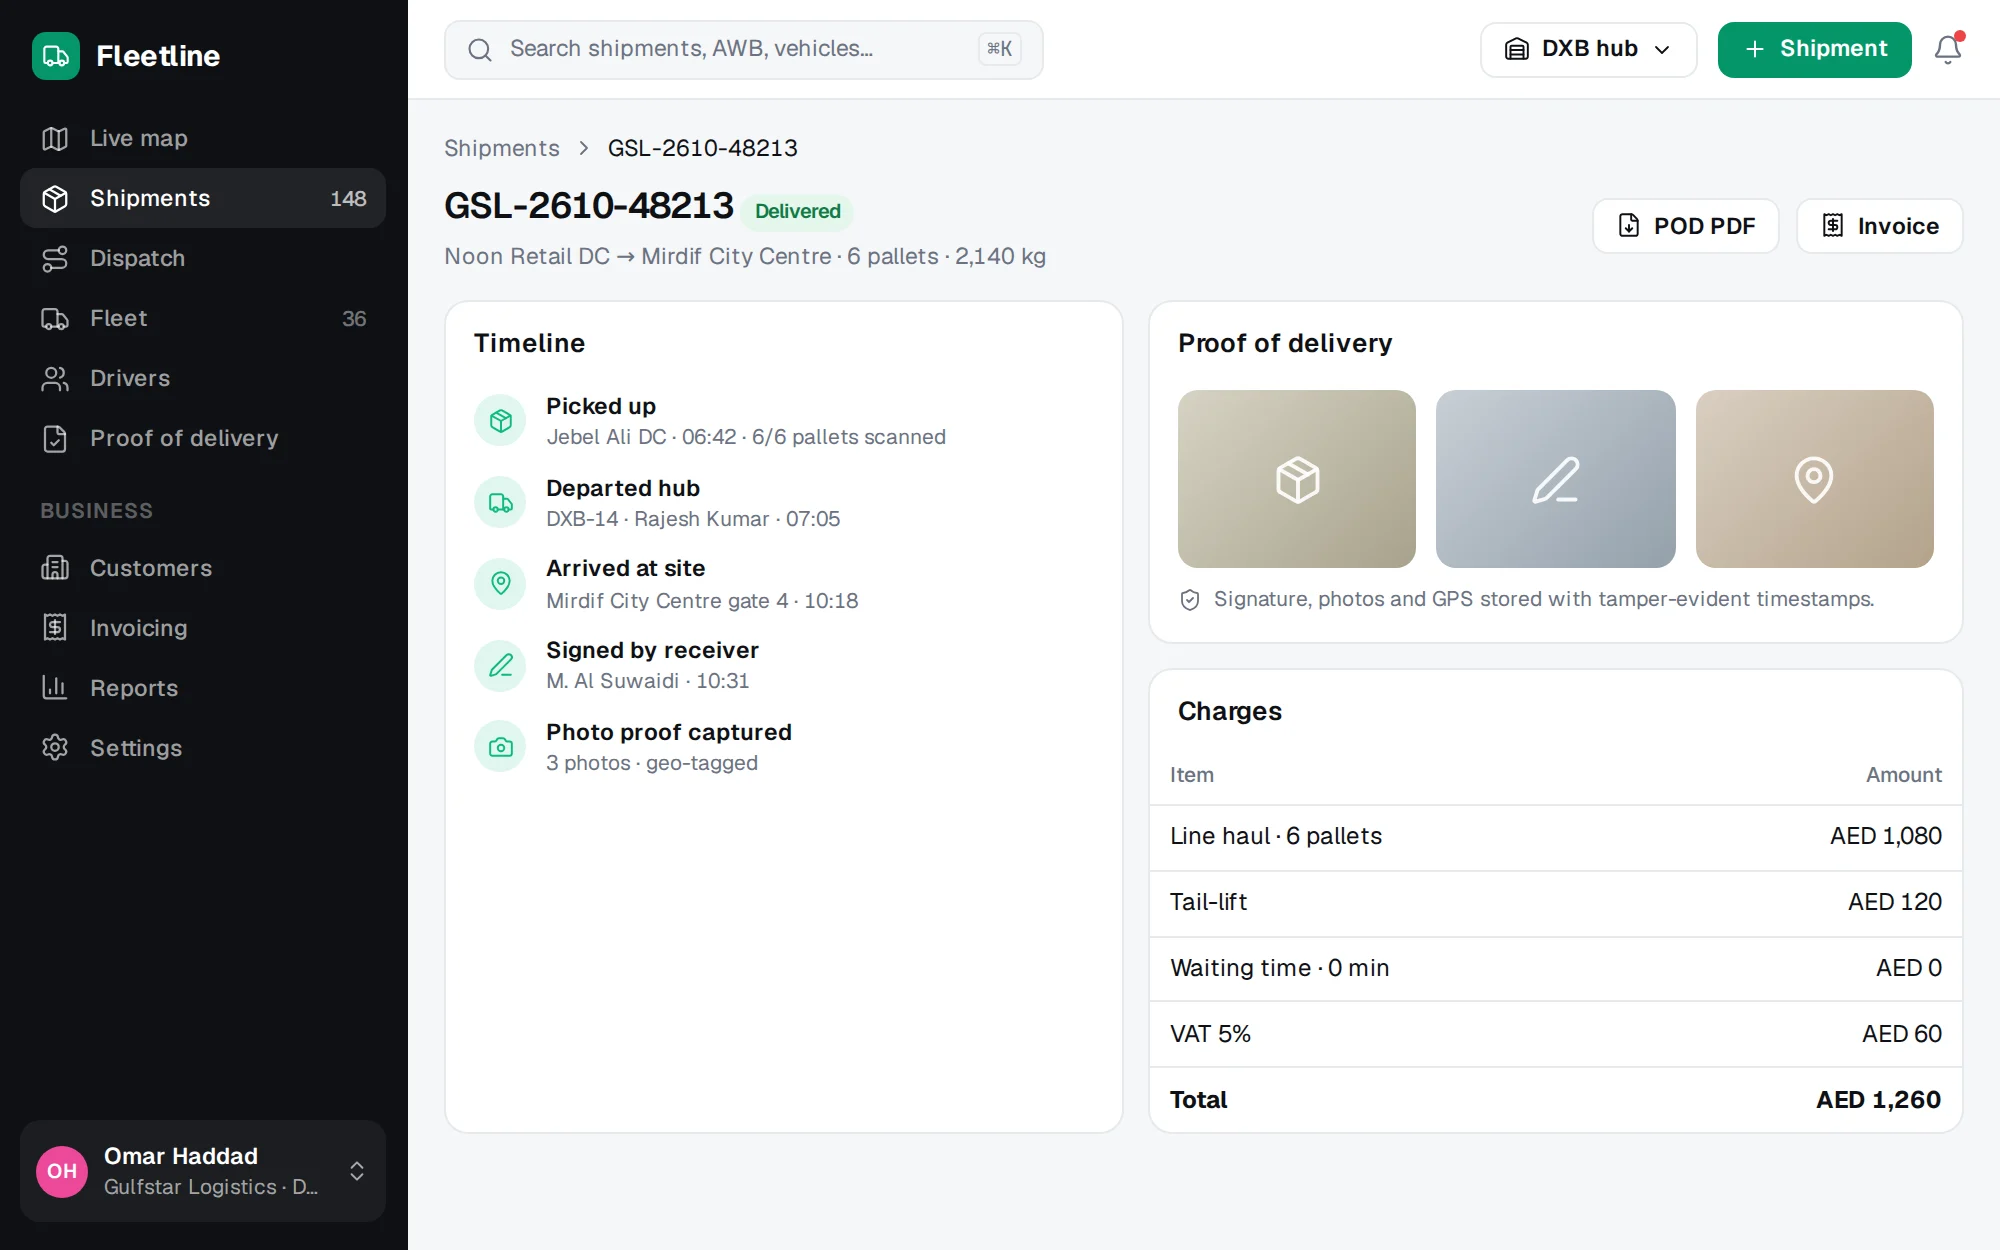Click the Reports chart icon in sidebar
Image resolution: width=2000 pixels, height=1250 pixels.
pyautogui.click(x=55, y=688)
